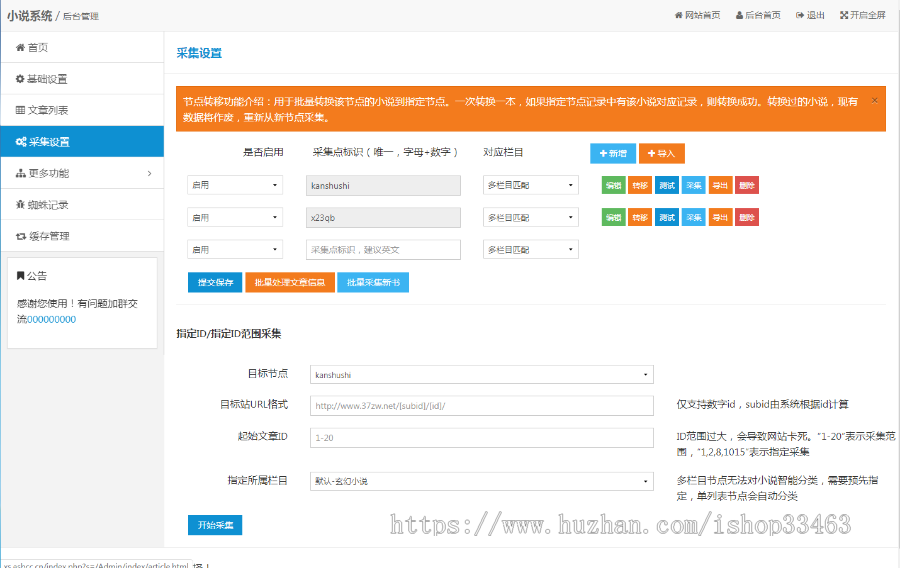The height and width of the screenshot is (568, 900).
Task: Click green 编辑 button for x23qb
Action: [x=613, y=217]
